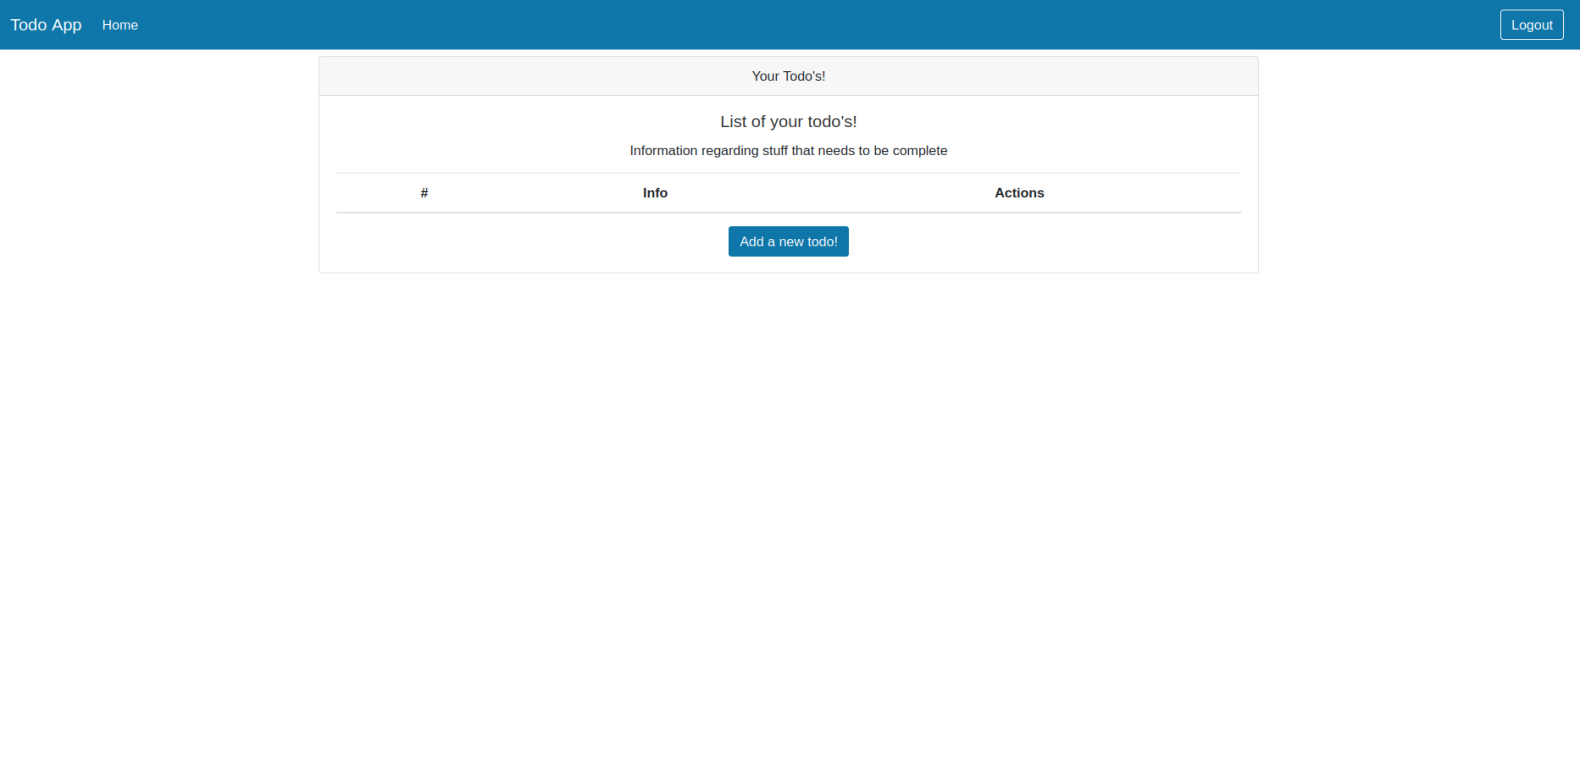Click the Add a new todo! button

(788, 242)
